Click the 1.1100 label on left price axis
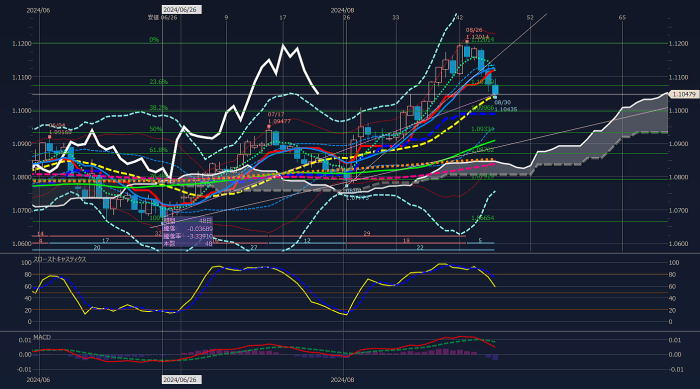Viewport: 700px width, 389px height. click(x=22, y=77)
